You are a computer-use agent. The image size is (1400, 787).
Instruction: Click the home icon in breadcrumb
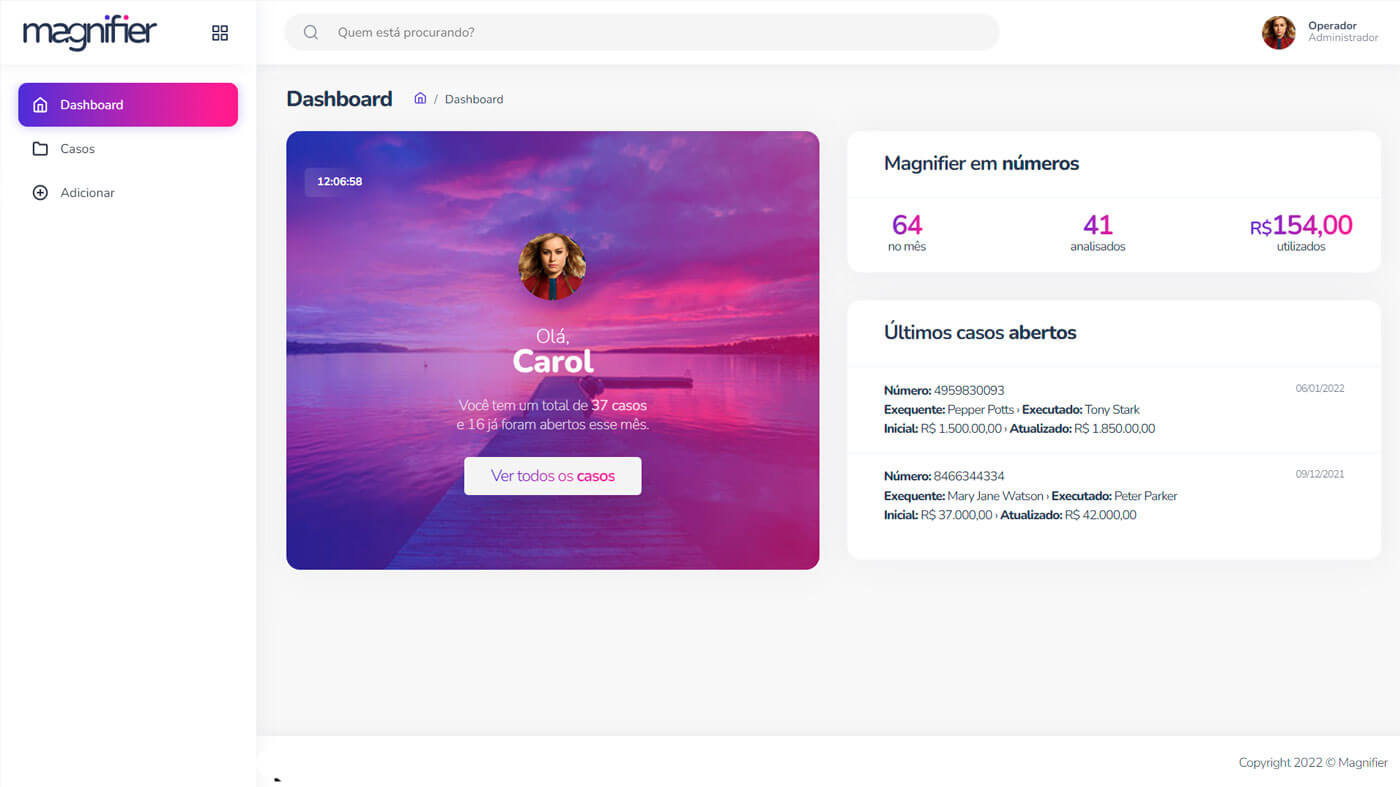[420, 98]
